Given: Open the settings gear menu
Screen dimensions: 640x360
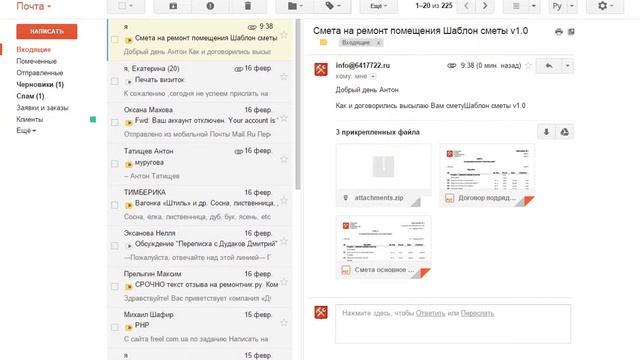Looking at the screenshot, I should (x=605, y=6).
